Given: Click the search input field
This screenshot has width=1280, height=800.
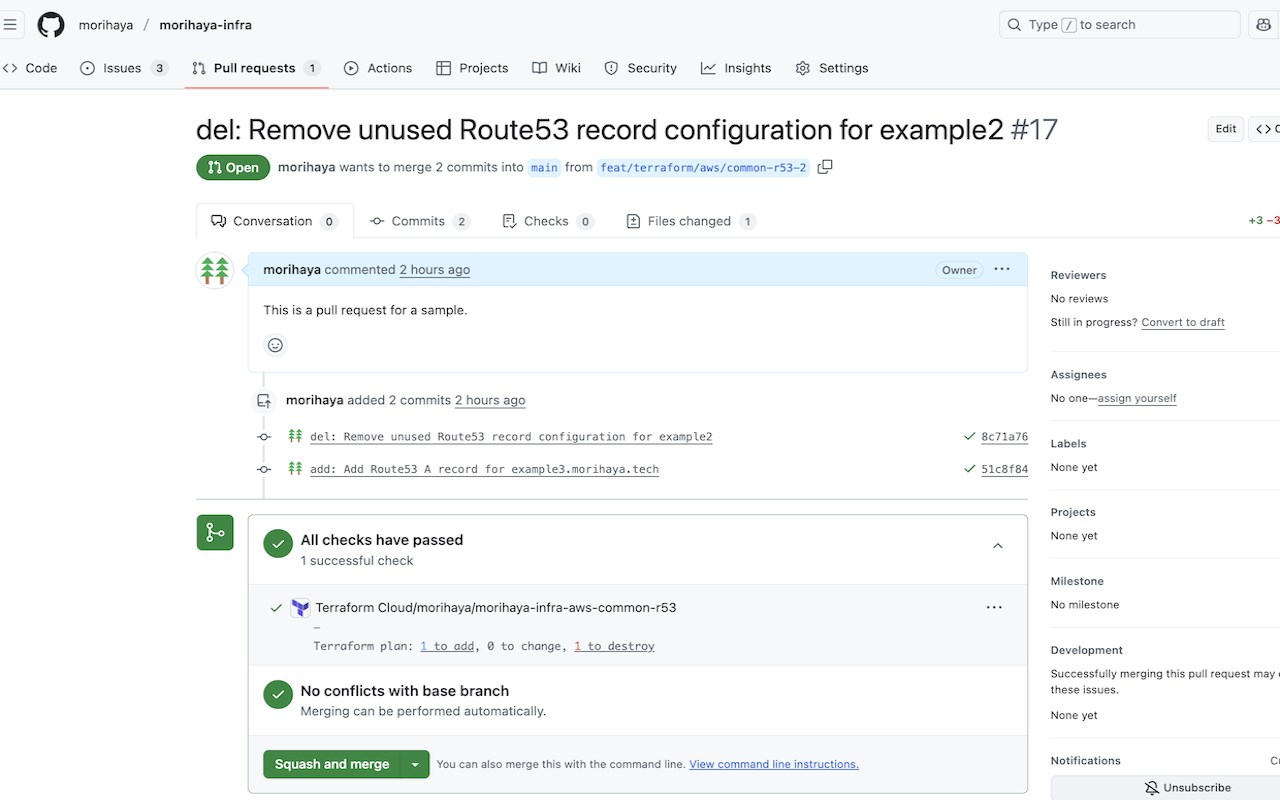Looking at the screenshot, I should 1119,25.
